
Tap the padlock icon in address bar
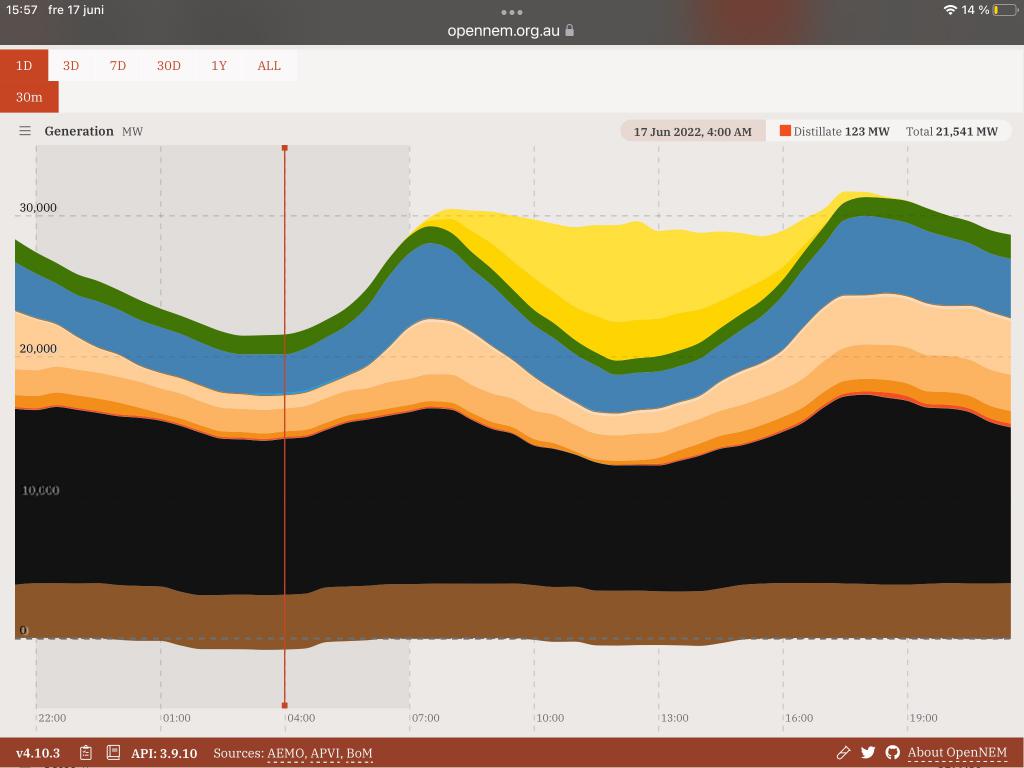[x=570, y=30]
